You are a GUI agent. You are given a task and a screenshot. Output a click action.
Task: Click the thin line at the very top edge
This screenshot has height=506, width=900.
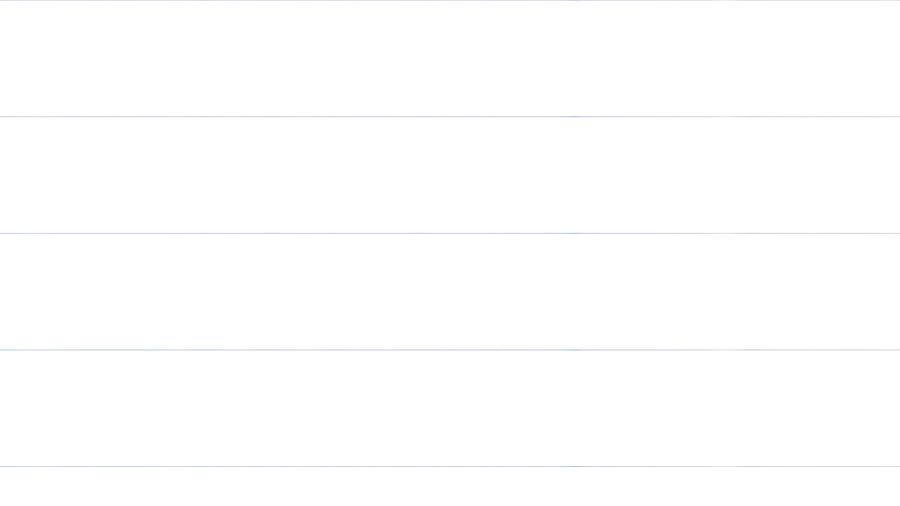point(450,0)
